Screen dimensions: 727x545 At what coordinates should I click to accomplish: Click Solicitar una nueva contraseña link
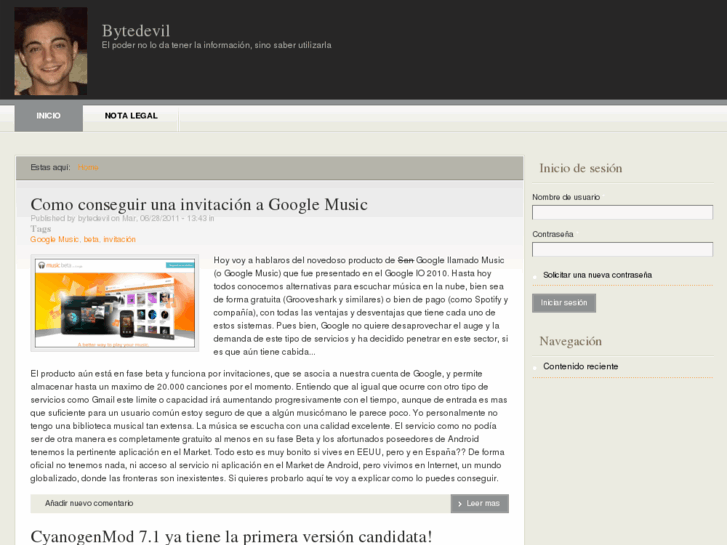pyautogui.click(x=597, y=275)
